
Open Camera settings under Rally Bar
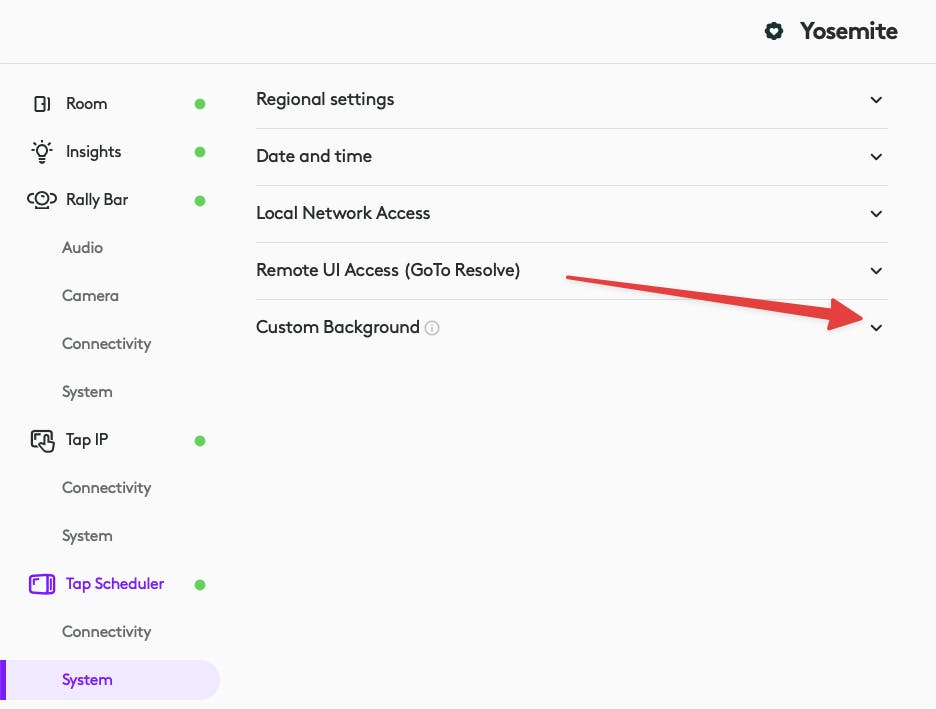tap(90, 296)
